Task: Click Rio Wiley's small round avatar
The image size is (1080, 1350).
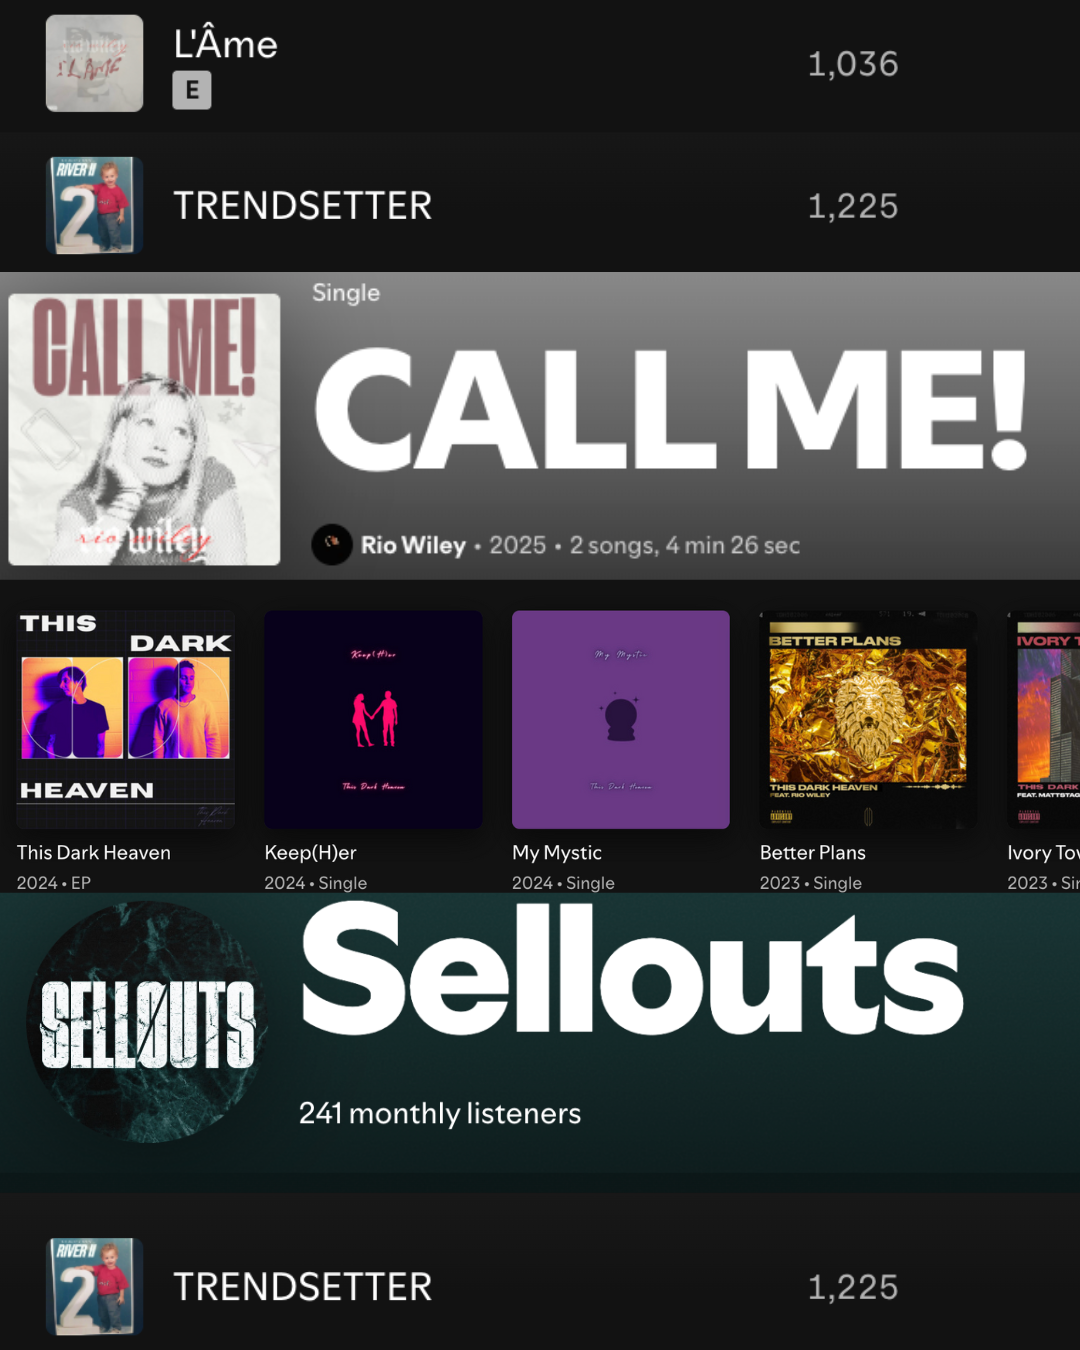Action: coord(332,544)
